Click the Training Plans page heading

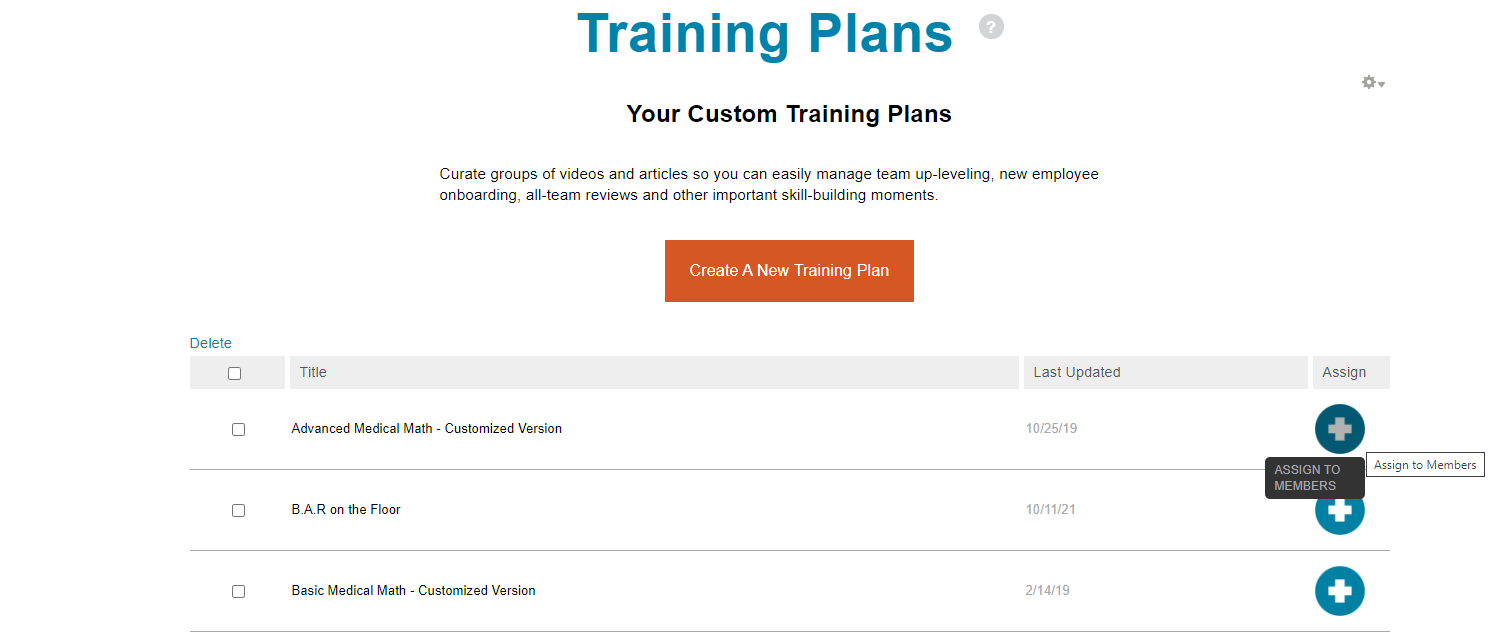[x=765, y=33]
